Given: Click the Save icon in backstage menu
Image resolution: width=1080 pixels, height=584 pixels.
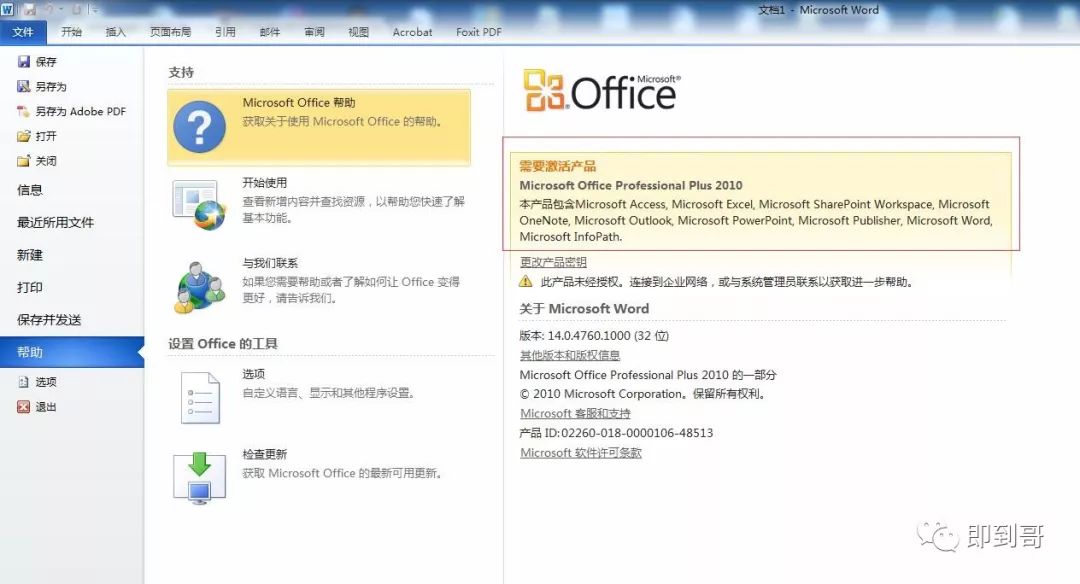Looking at the screenshot, I should pyautogui.click(x=24, y=61).
